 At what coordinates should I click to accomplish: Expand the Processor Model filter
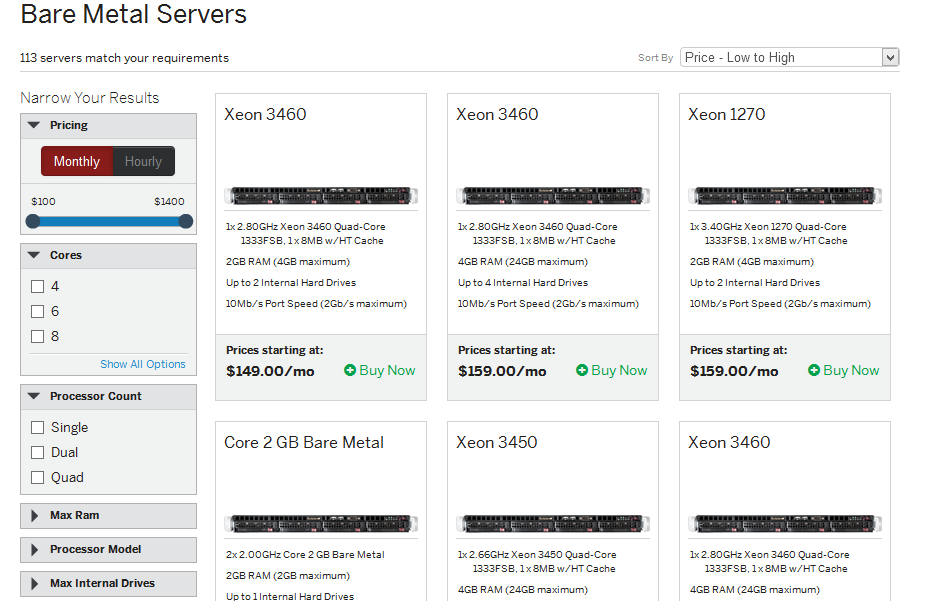(x=108, y=549)
